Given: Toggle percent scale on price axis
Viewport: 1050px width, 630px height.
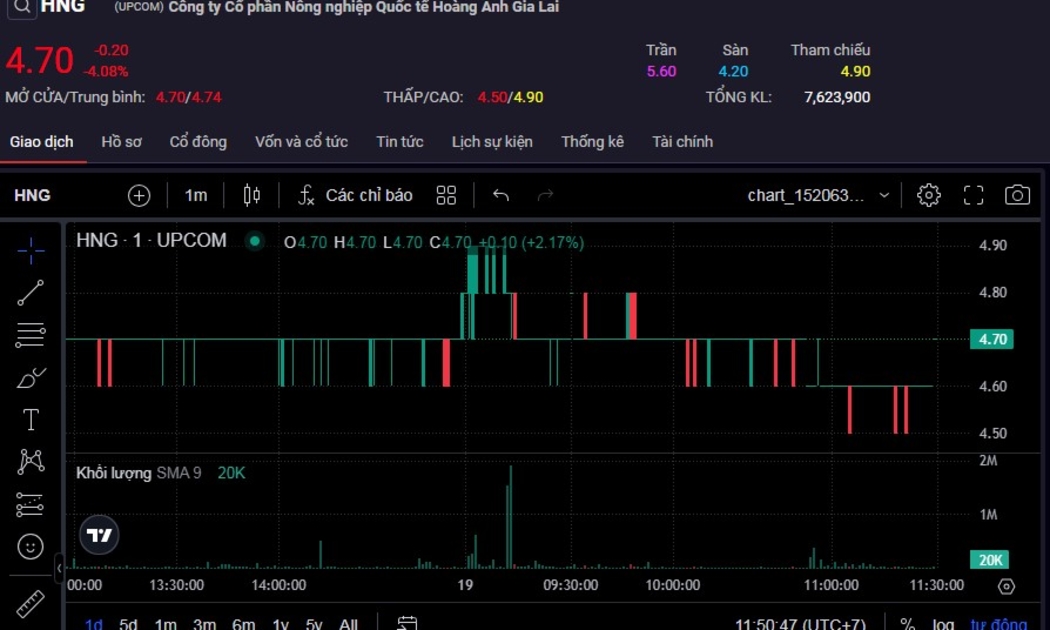Looking at the screenshot, I should click(x=907, y=624).
